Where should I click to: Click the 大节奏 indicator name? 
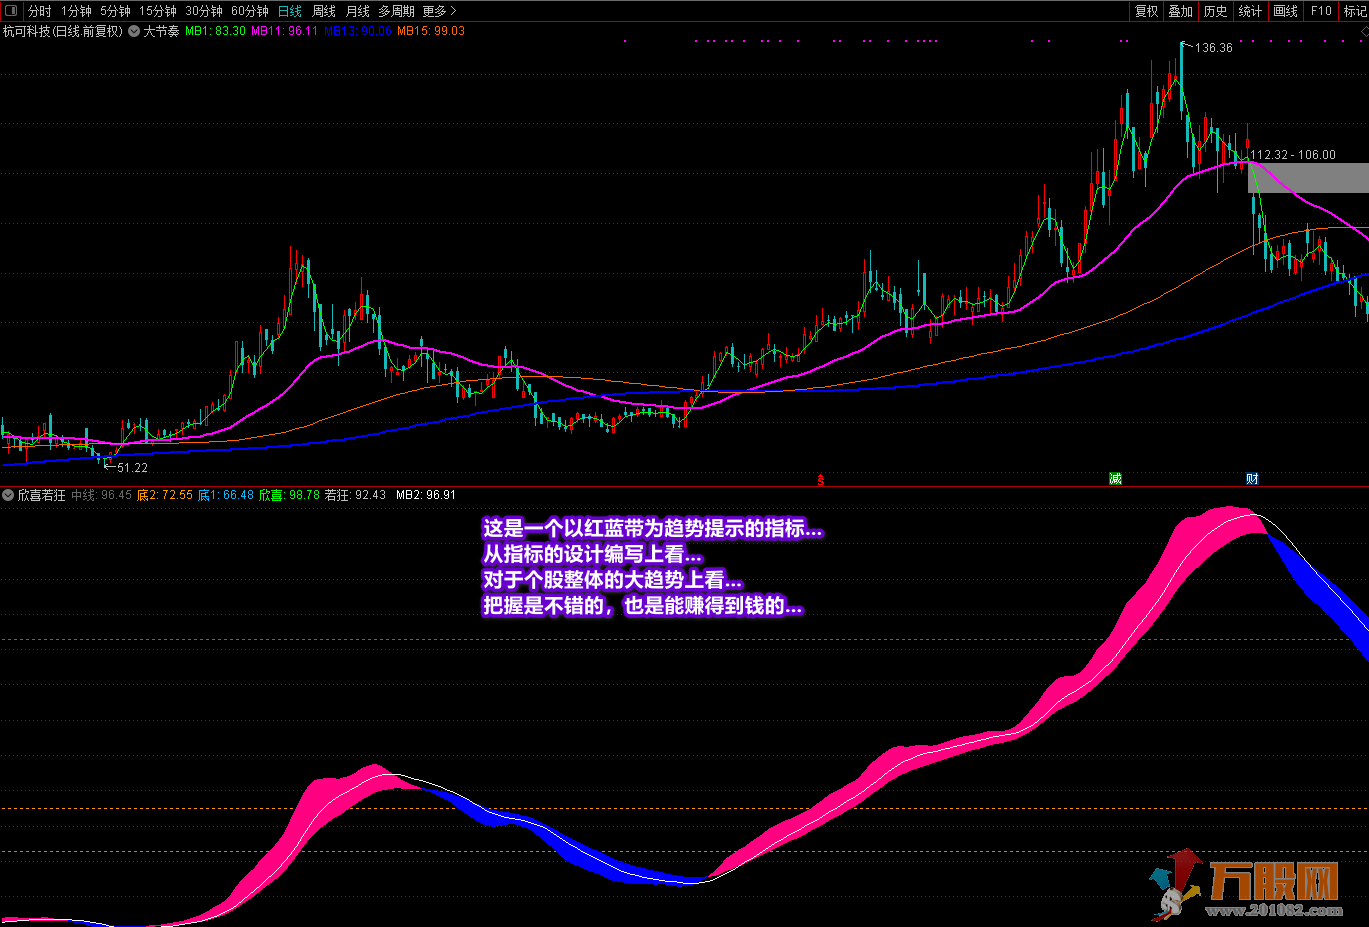tap(161, 31)
